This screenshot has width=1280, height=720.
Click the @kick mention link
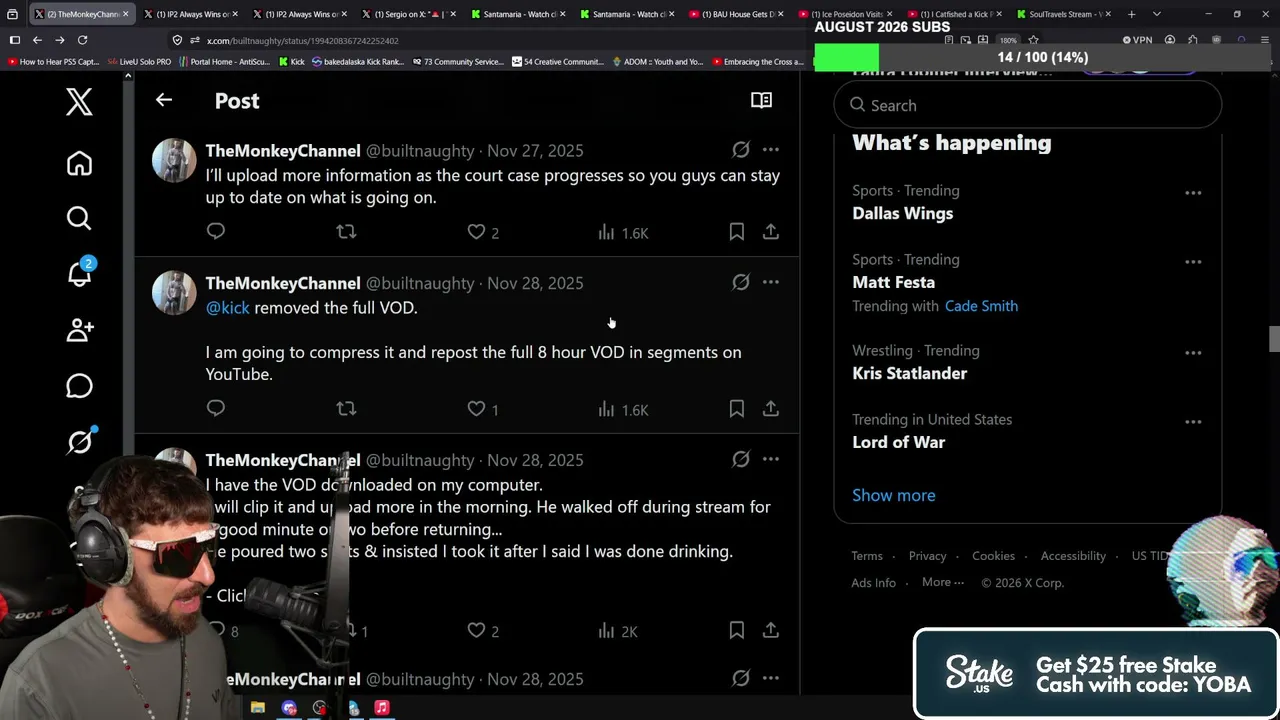(227, 308)
